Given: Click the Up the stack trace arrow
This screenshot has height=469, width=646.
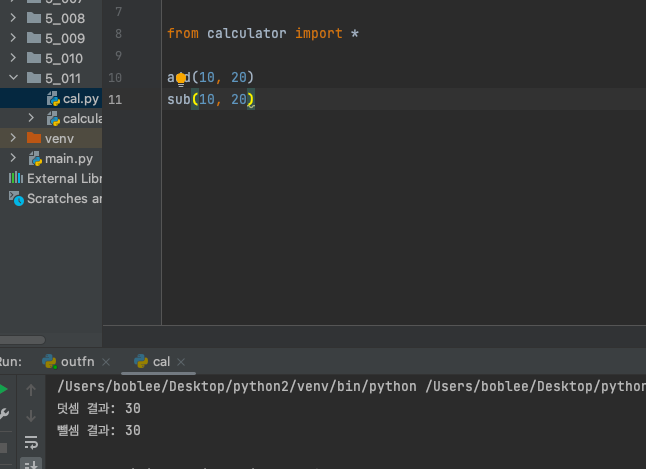Looking at the screenshot, I should (x=31, y=390).
